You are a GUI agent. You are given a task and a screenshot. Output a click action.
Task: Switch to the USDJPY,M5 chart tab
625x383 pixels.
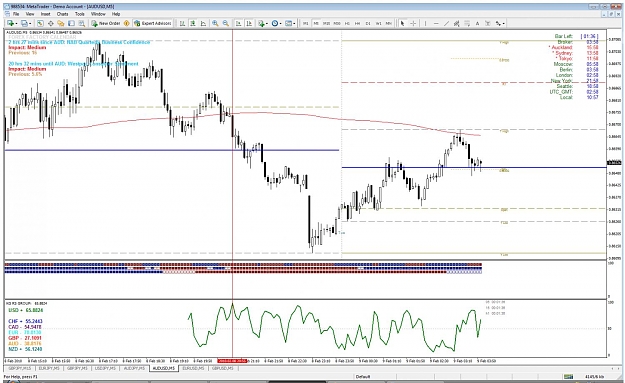(106, 368)
